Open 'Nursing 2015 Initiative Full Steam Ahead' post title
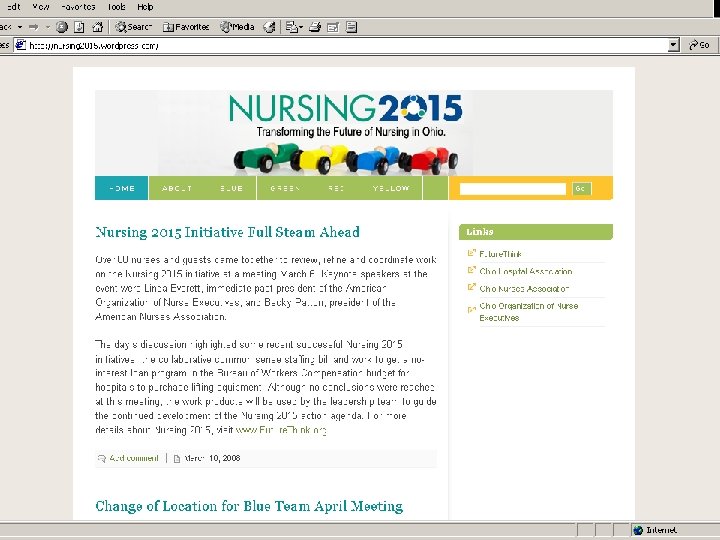 [x=228, y=232]
